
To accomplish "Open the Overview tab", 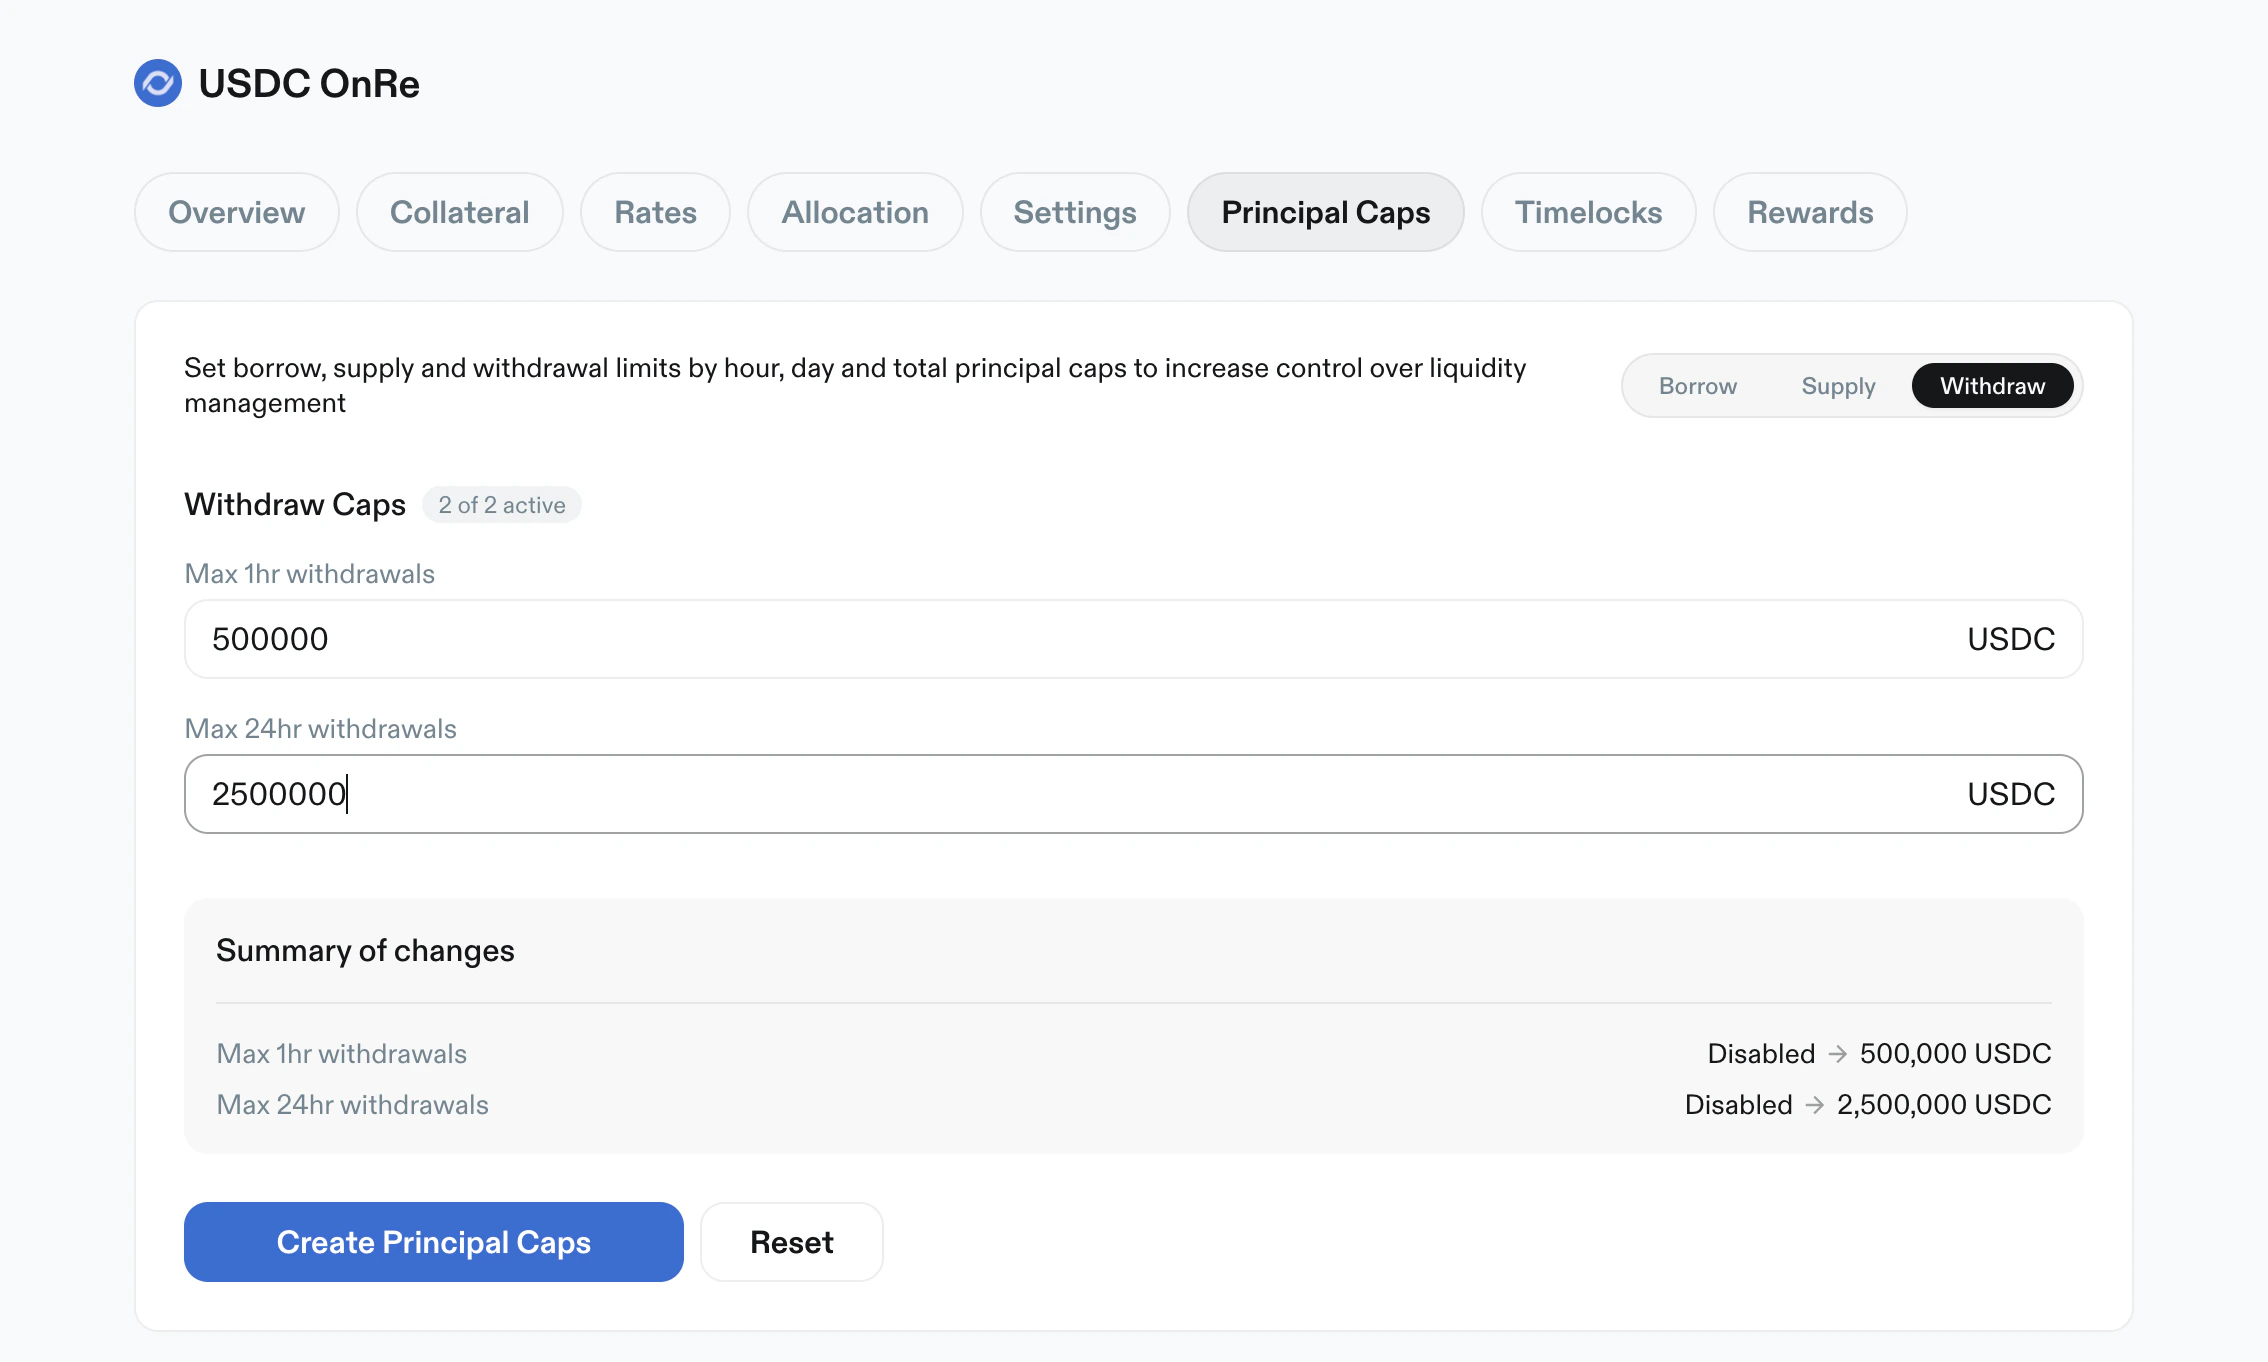I will tap(236, 212).
